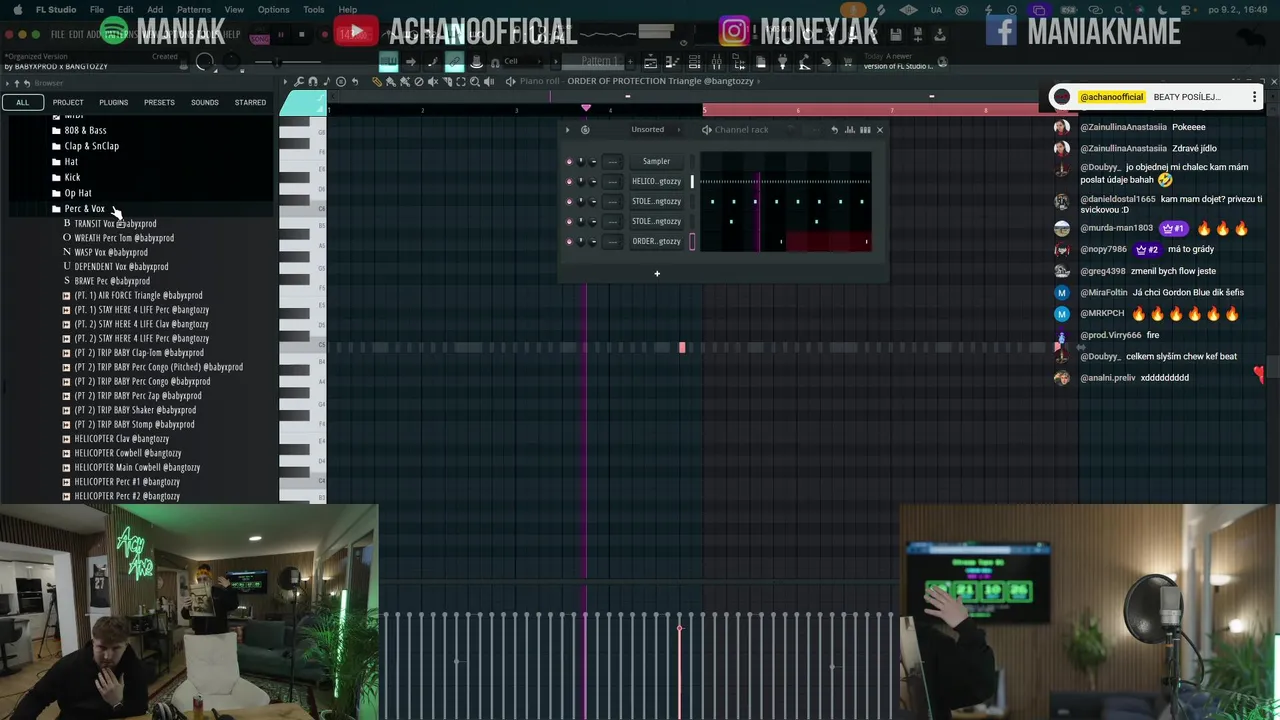Image resolution: width=1280 pixels, height=720 pixels.
Task: Add new pattern with plus beside Pattern 1
Action: tap(630, 62)
